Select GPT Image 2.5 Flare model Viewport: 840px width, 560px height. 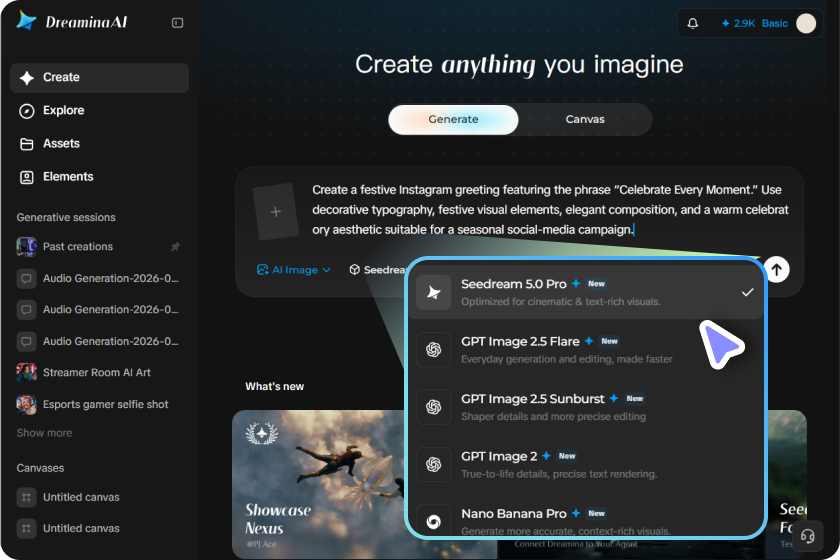pyautogui.click(x=587, y=349)
